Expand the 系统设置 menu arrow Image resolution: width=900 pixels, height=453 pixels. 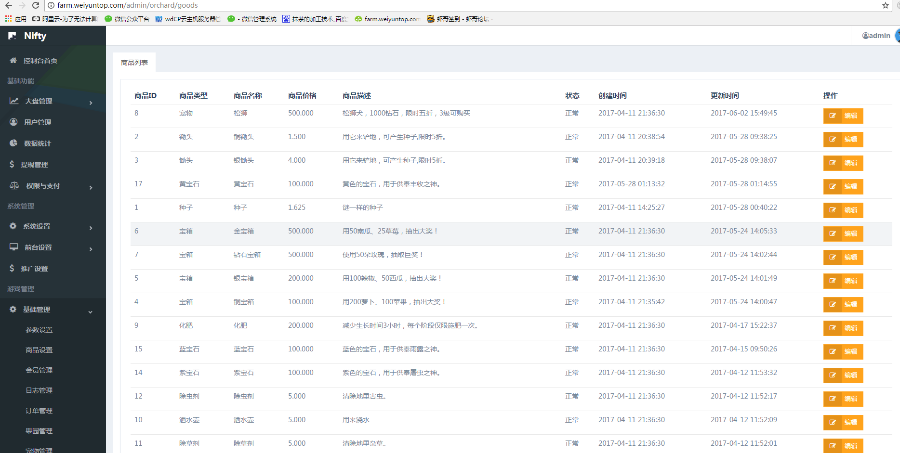(91, 226)
